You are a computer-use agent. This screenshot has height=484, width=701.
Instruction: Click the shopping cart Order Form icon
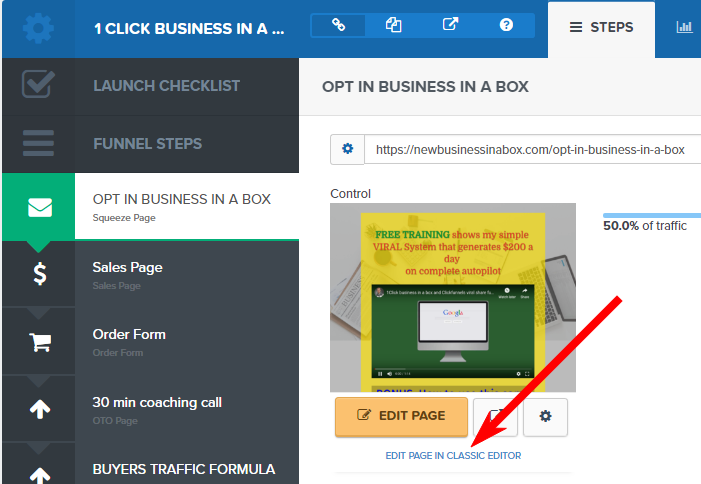[x=40, y=342]
